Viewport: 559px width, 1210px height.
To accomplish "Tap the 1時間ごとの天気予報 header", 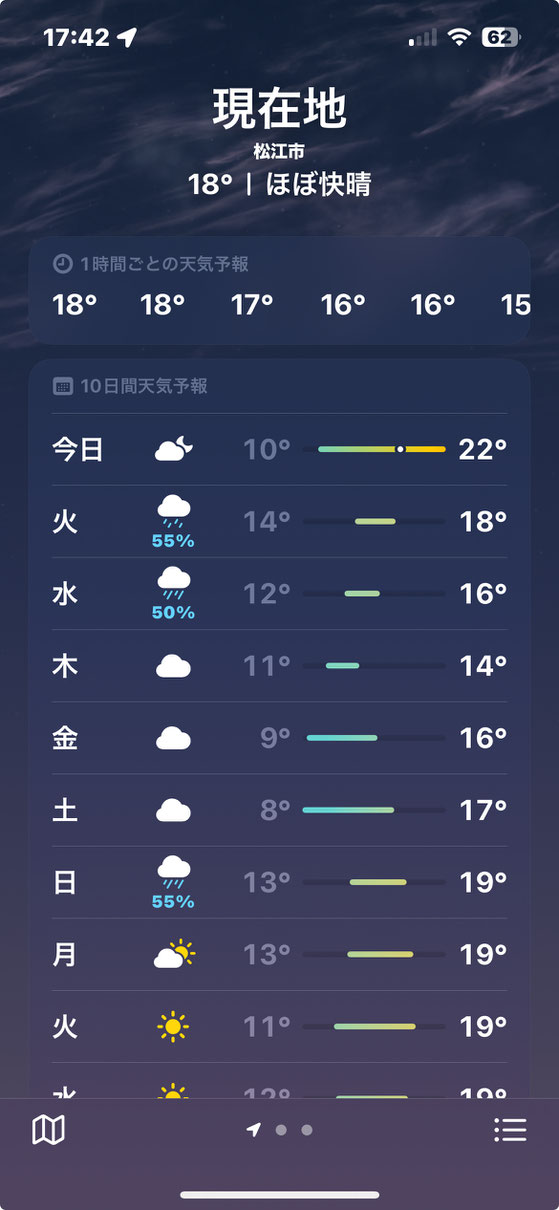I will [151, 264].
